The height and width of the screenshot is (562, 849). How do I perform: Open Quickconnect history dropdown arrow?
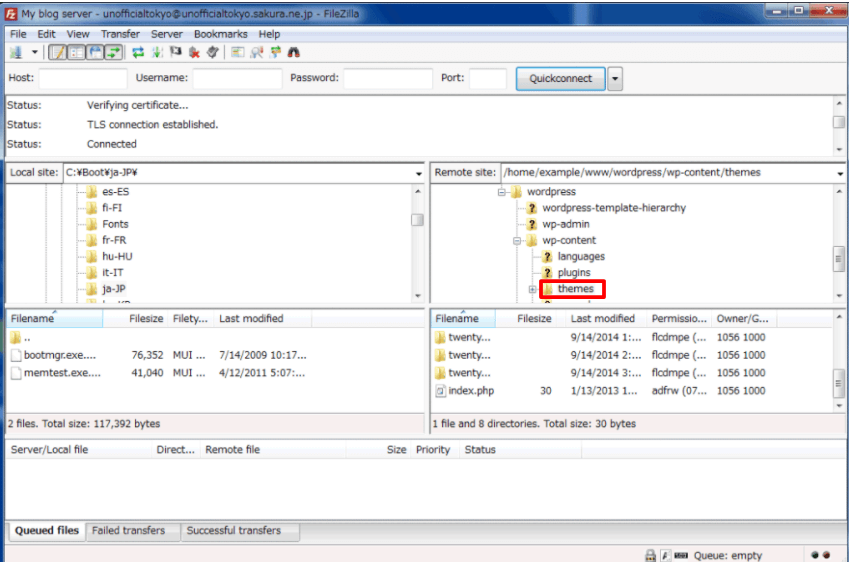coord(615,79)
